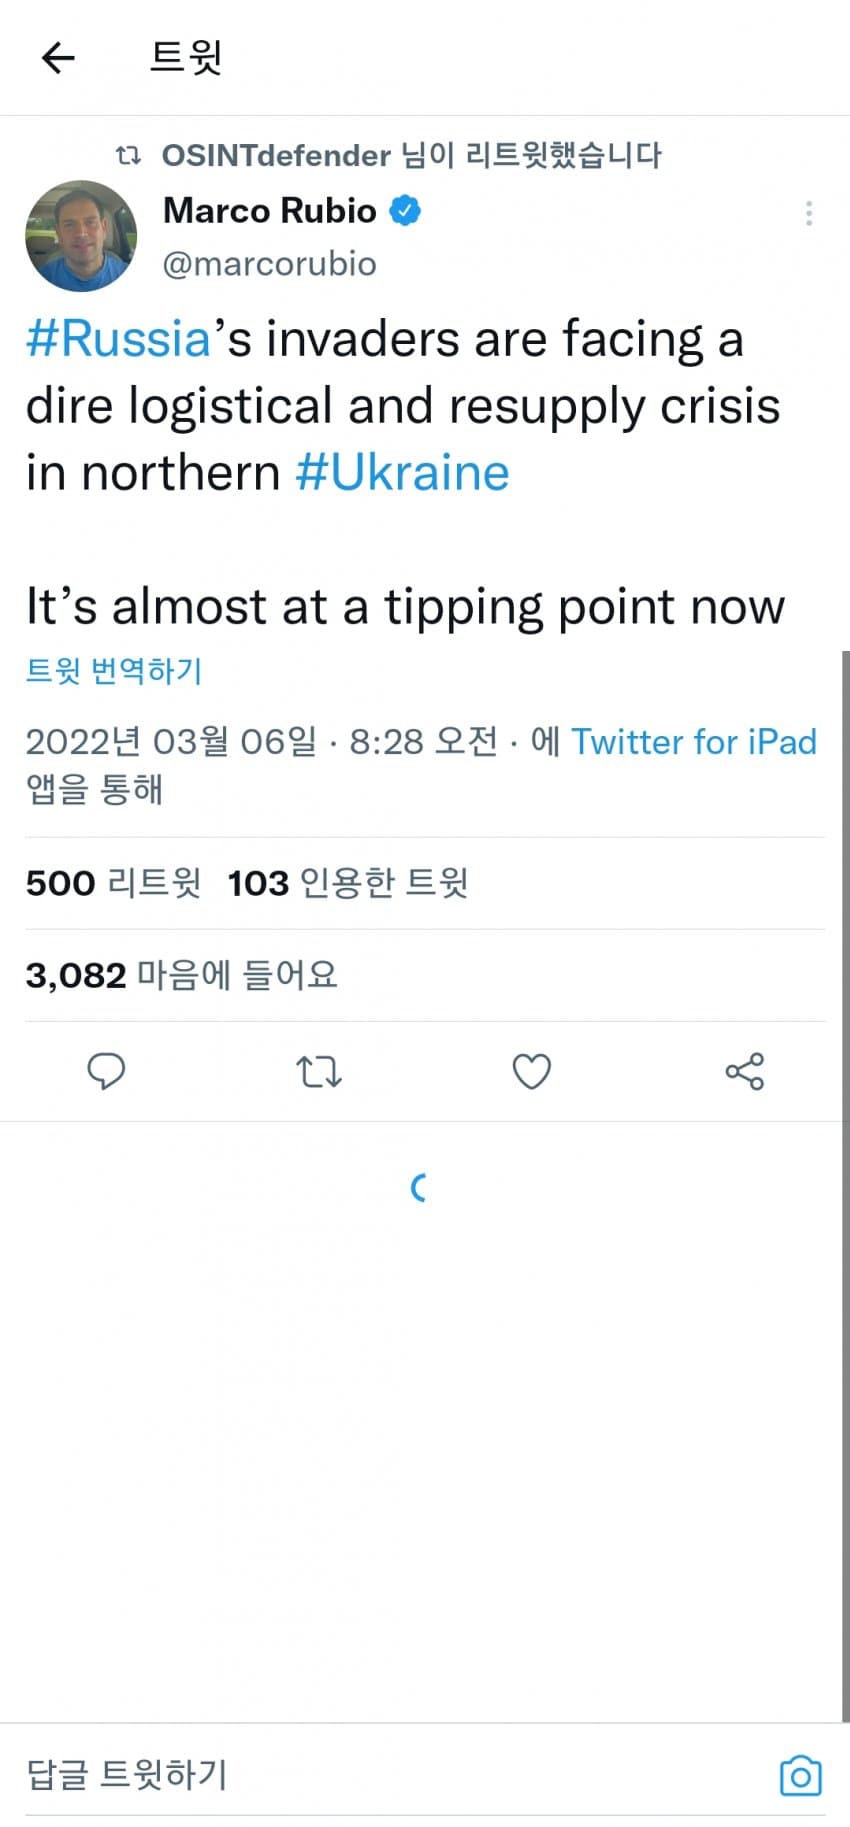Tap the 답글 트윗하기 reply field
The image size is (850, 1827).
(x=127, y=1775)
